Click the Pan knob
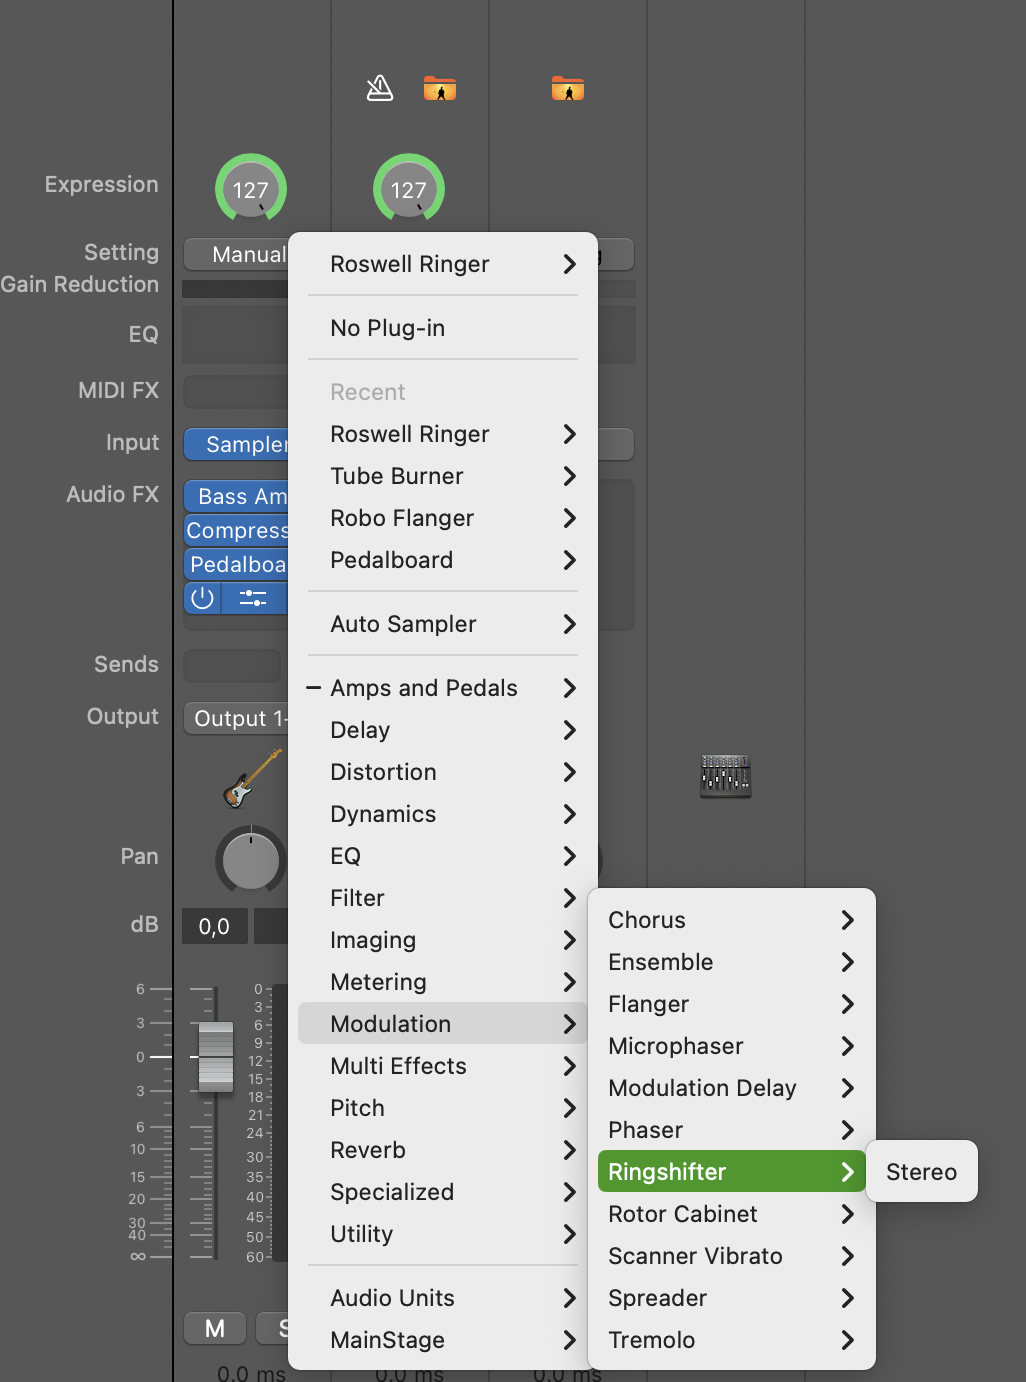The width and height of the screenshot is (1026, 1382). point(251,860)
